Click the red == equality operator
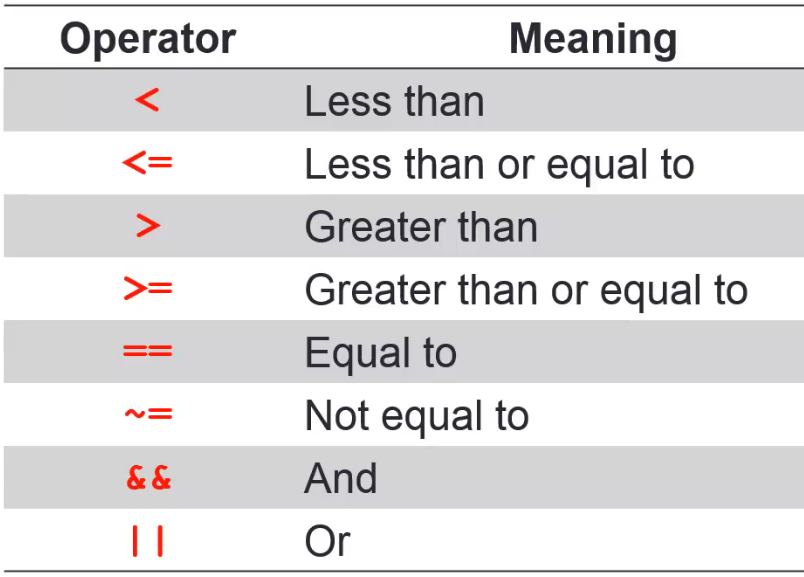This screenshot has width=804, height=577. coord(148,353)
